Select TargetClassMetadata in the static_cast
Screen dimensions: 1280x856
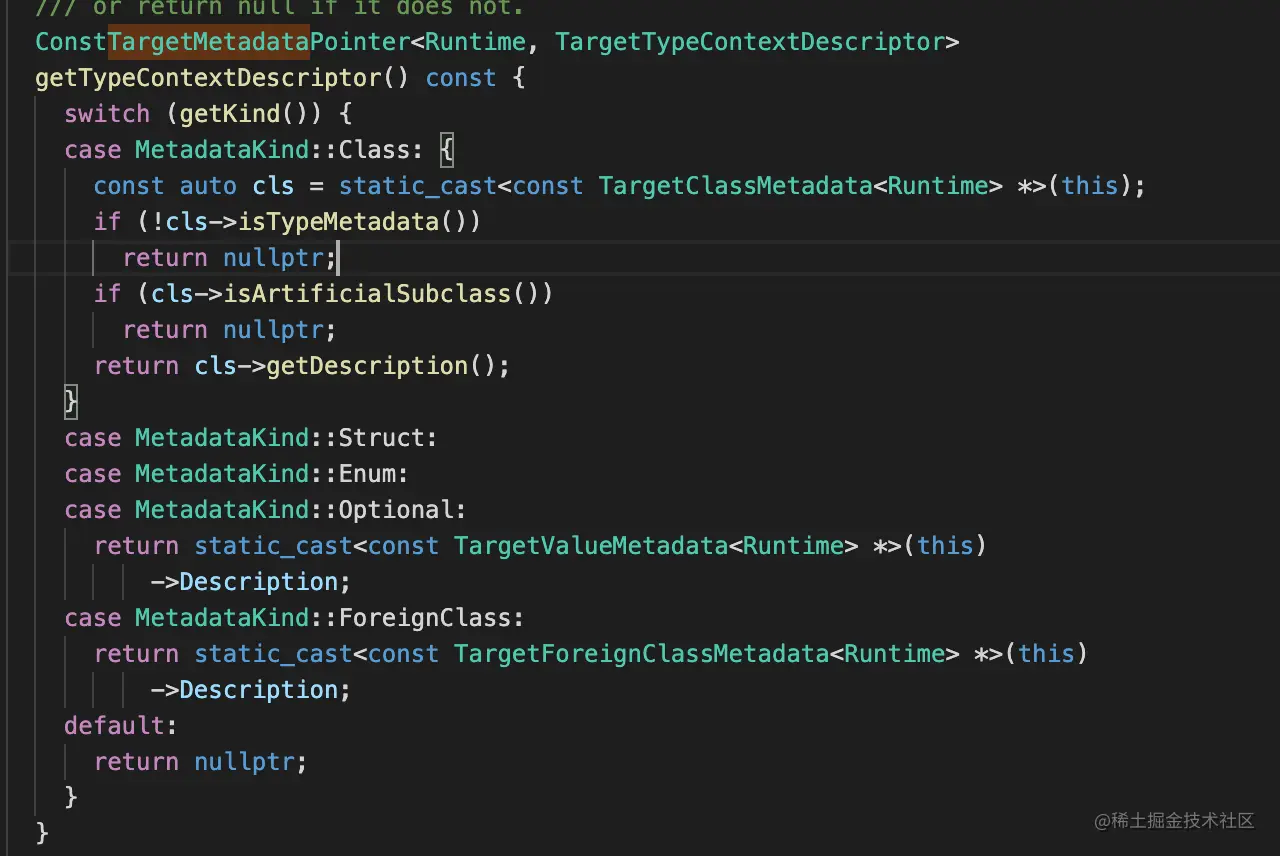click(x=736, y=186)
